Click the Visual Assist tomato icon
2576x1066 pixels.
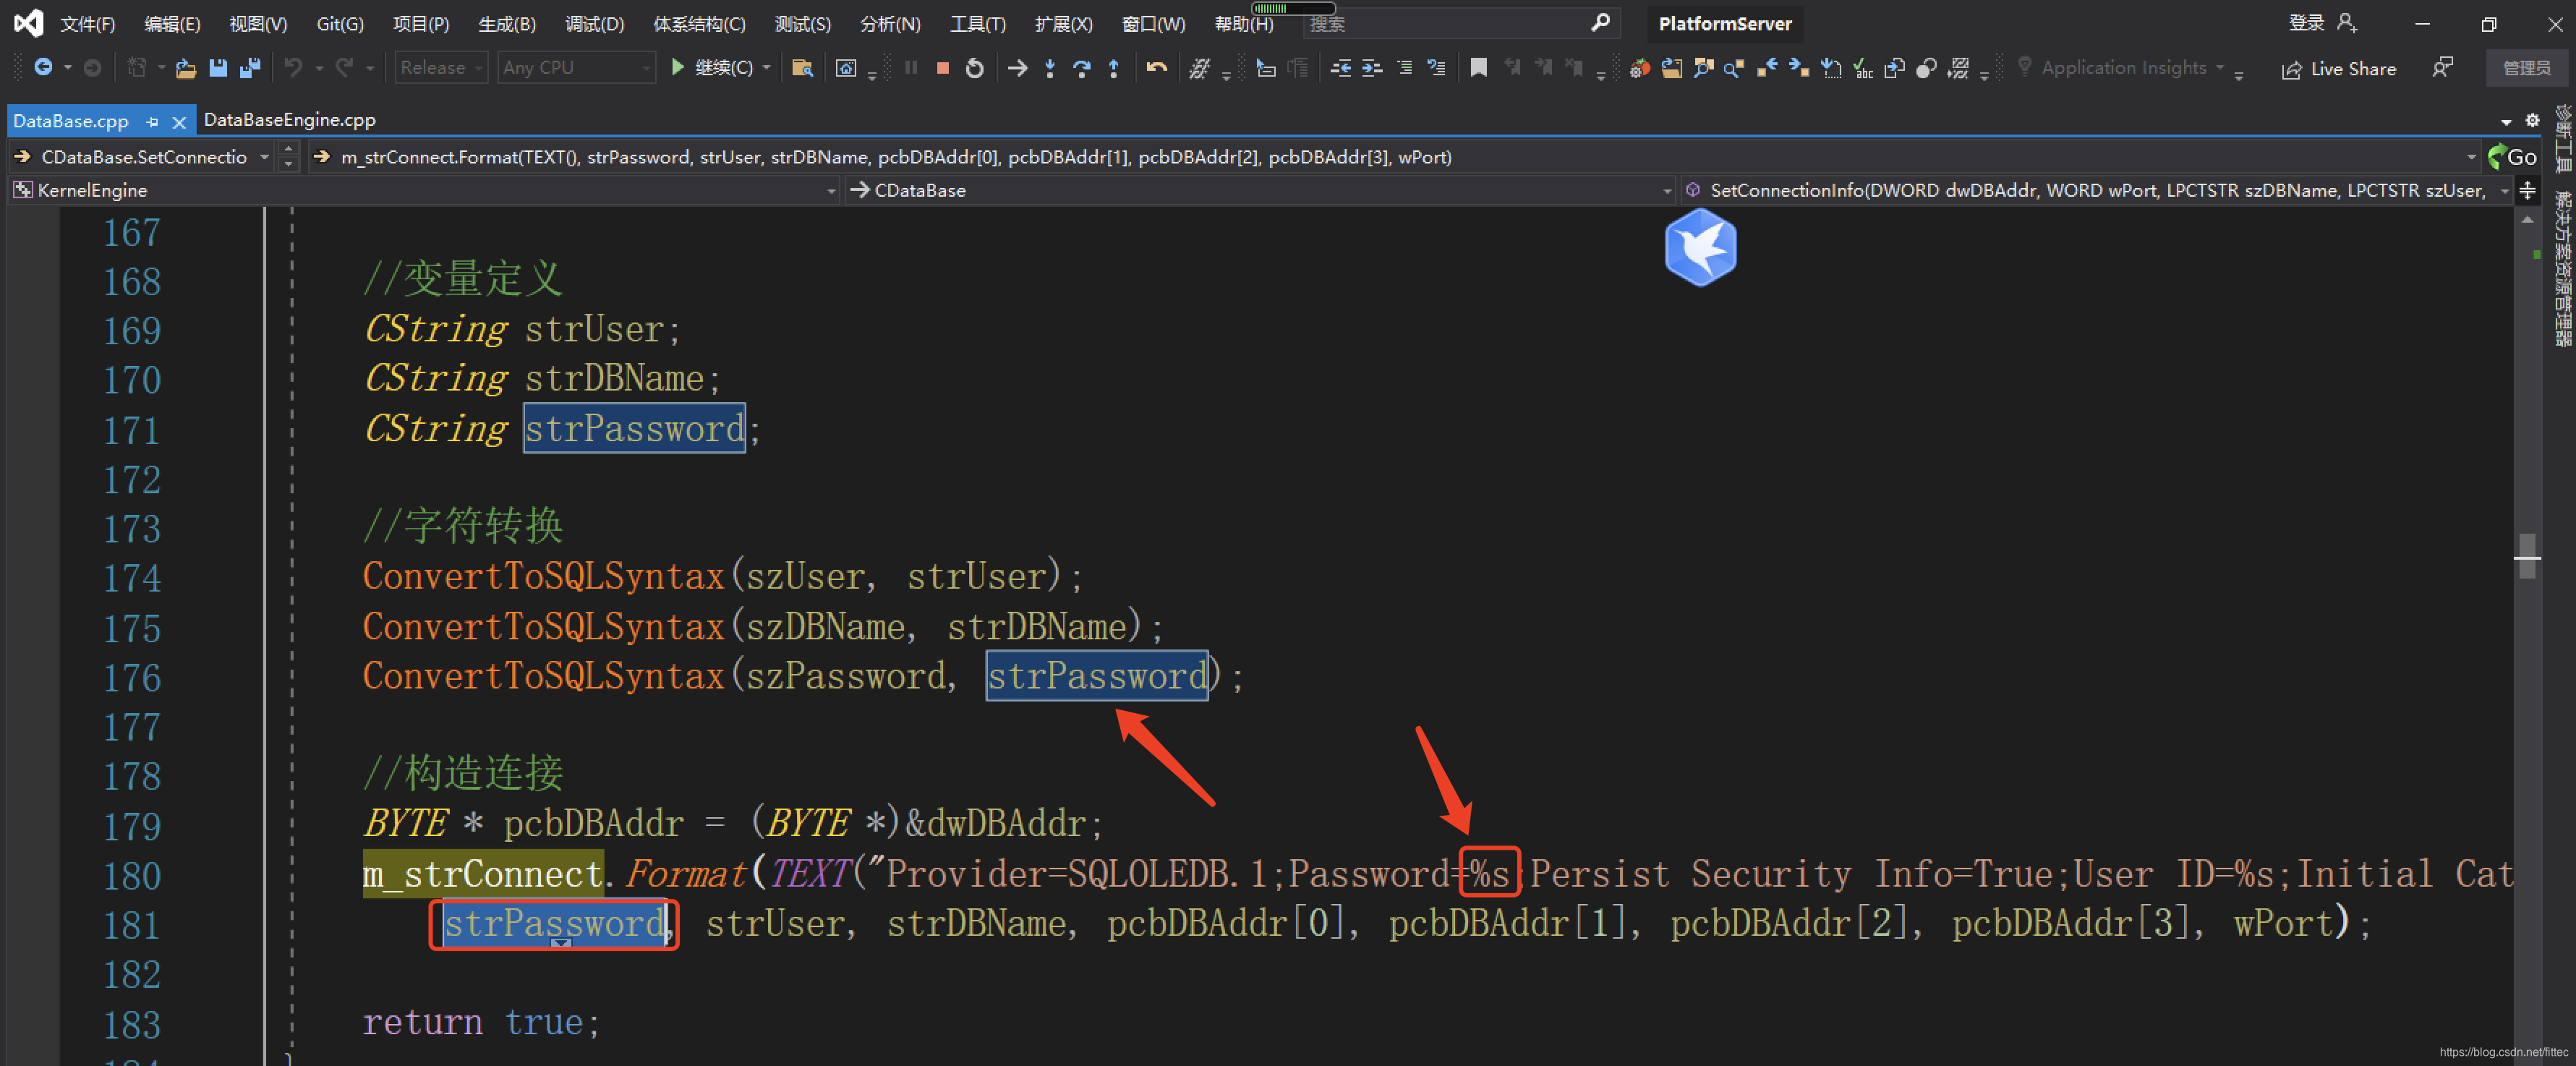tap(1639, 68)
